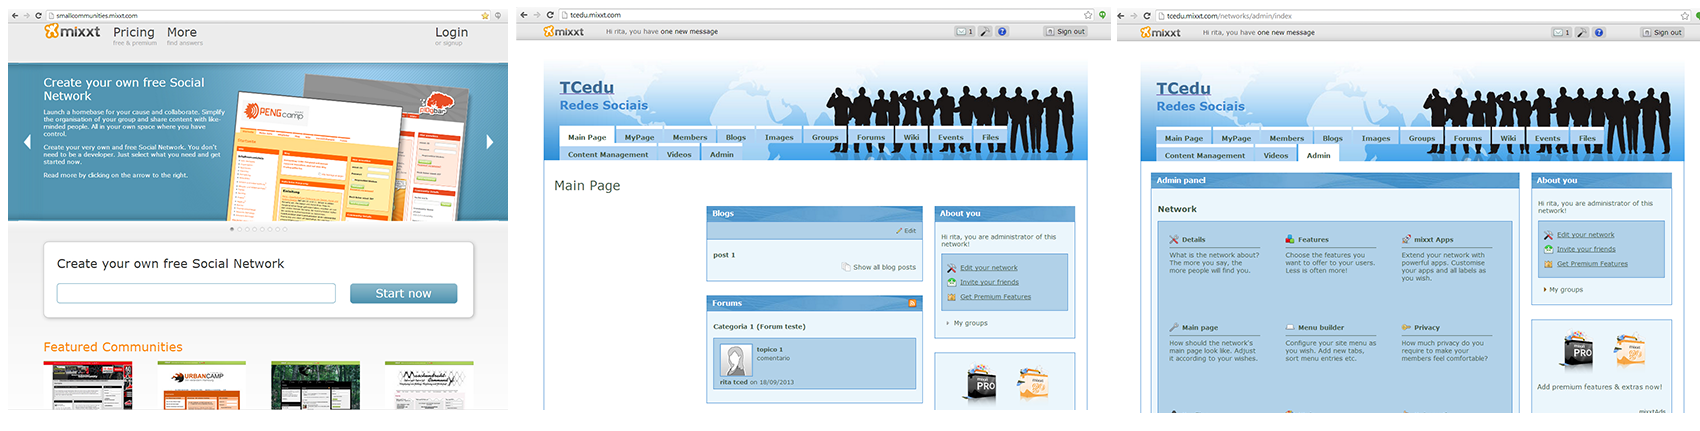Click the pencil Edit icon in Blogs panel
Viewport: 1700px width, 431px height.
(x=900, y=231)
